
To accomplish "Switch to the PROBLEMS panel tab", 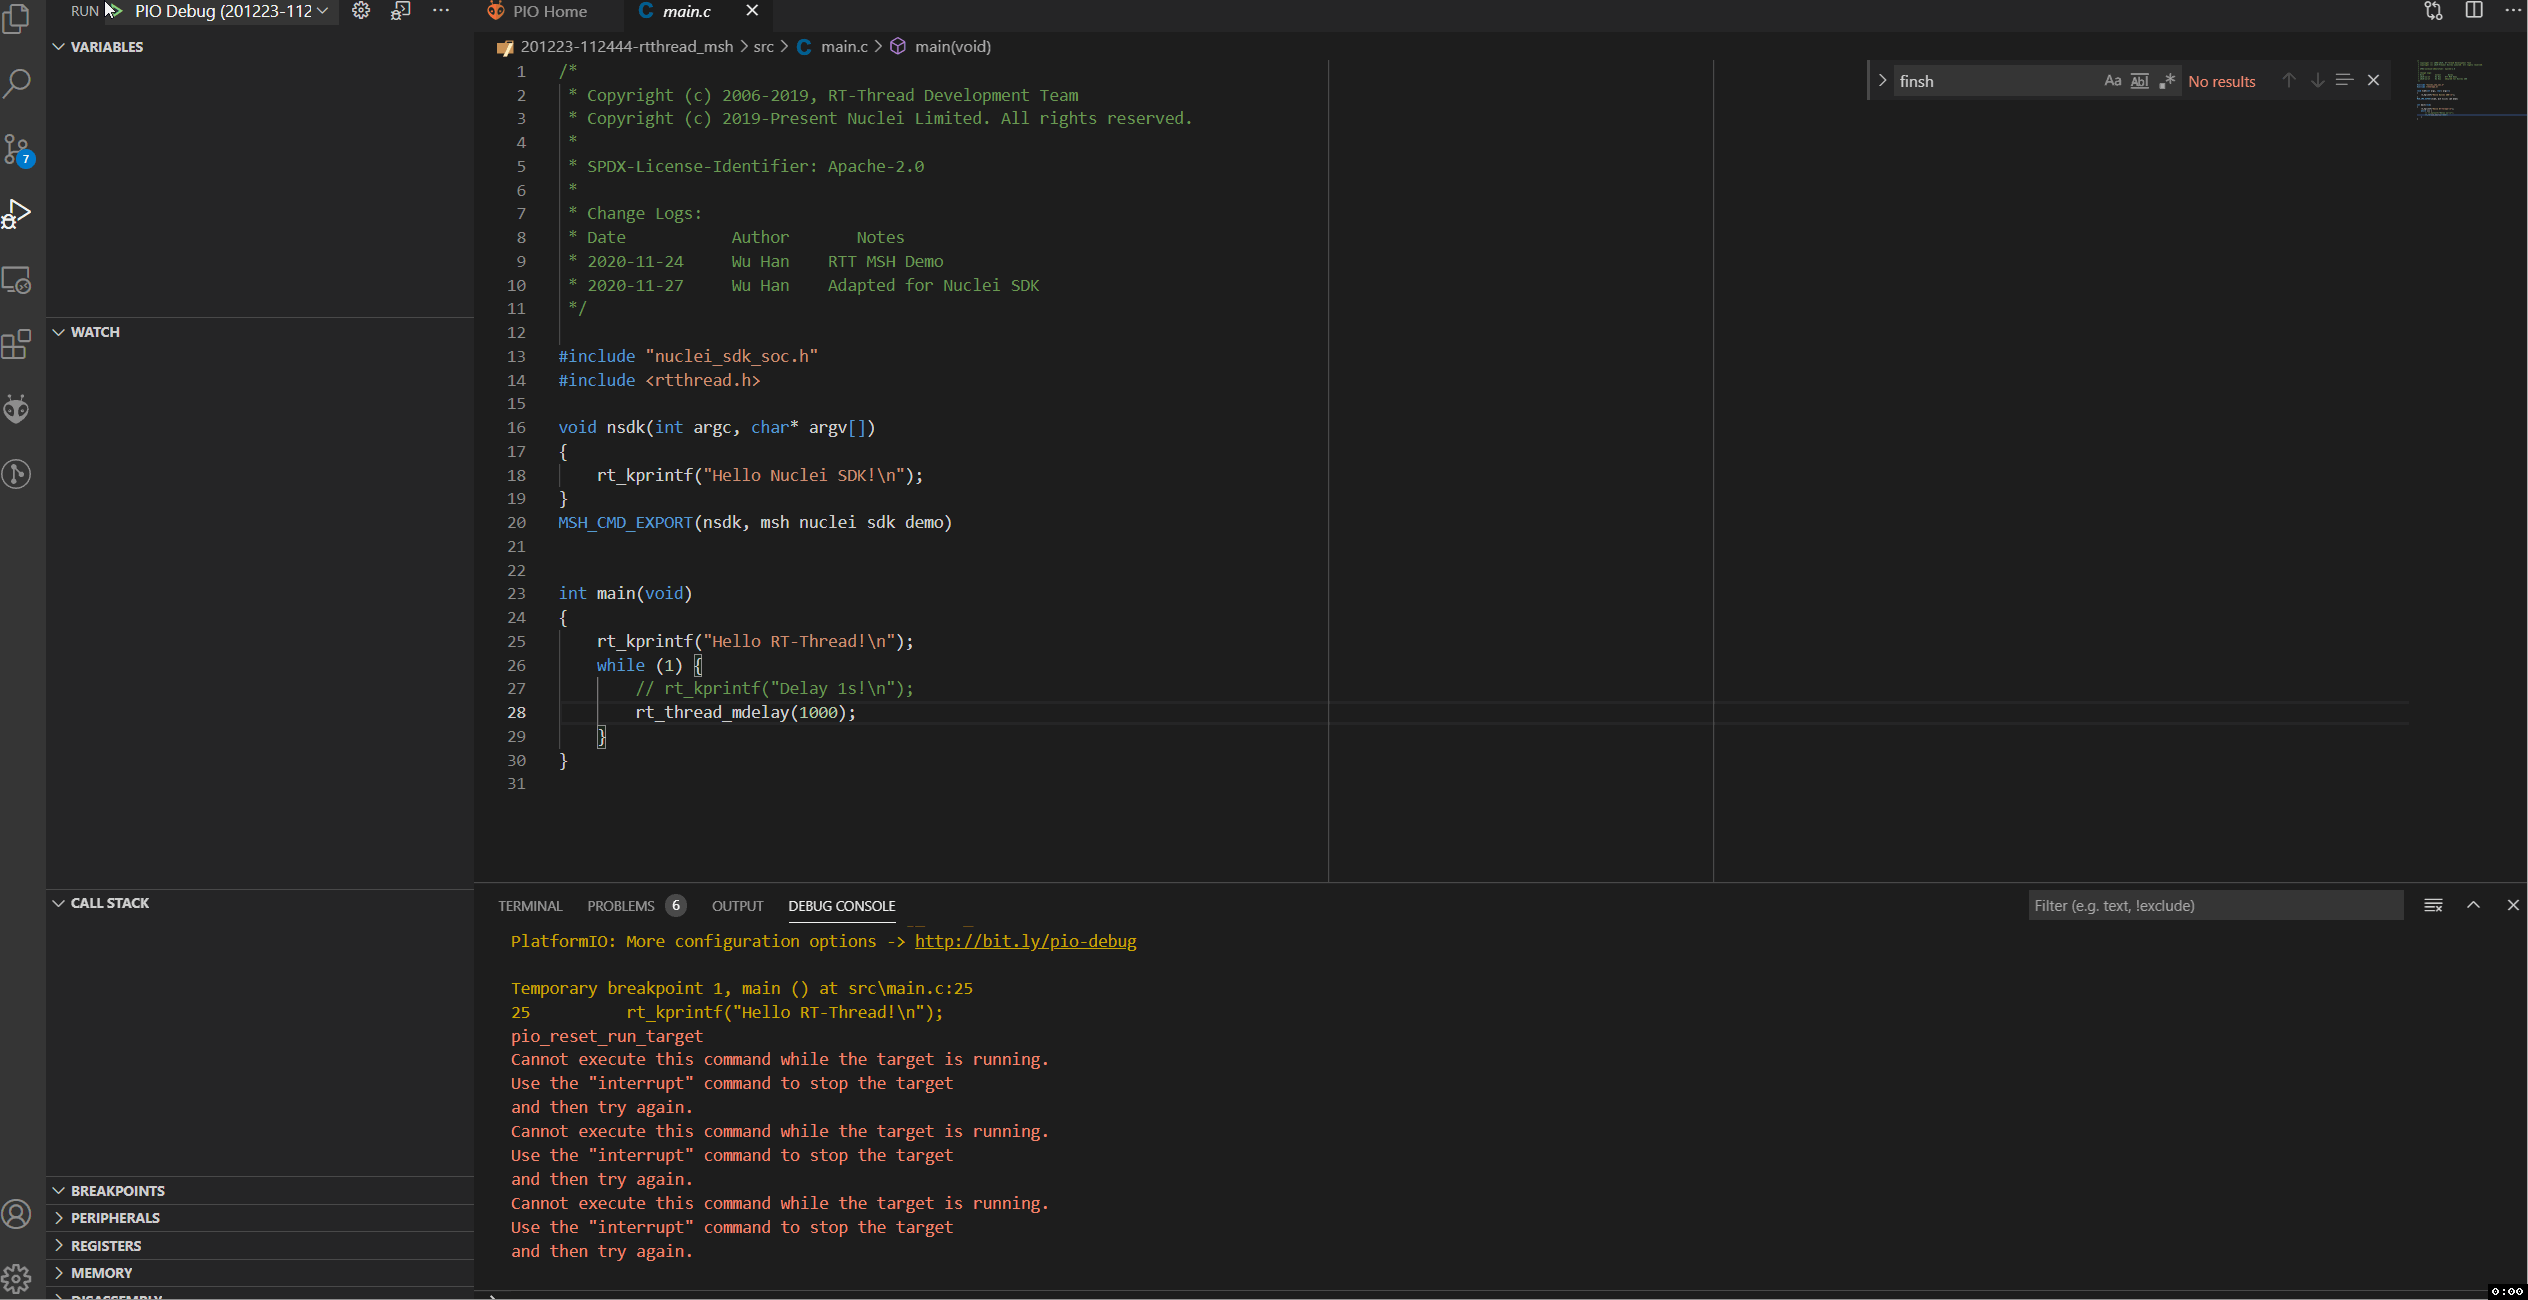I will 620,906.
